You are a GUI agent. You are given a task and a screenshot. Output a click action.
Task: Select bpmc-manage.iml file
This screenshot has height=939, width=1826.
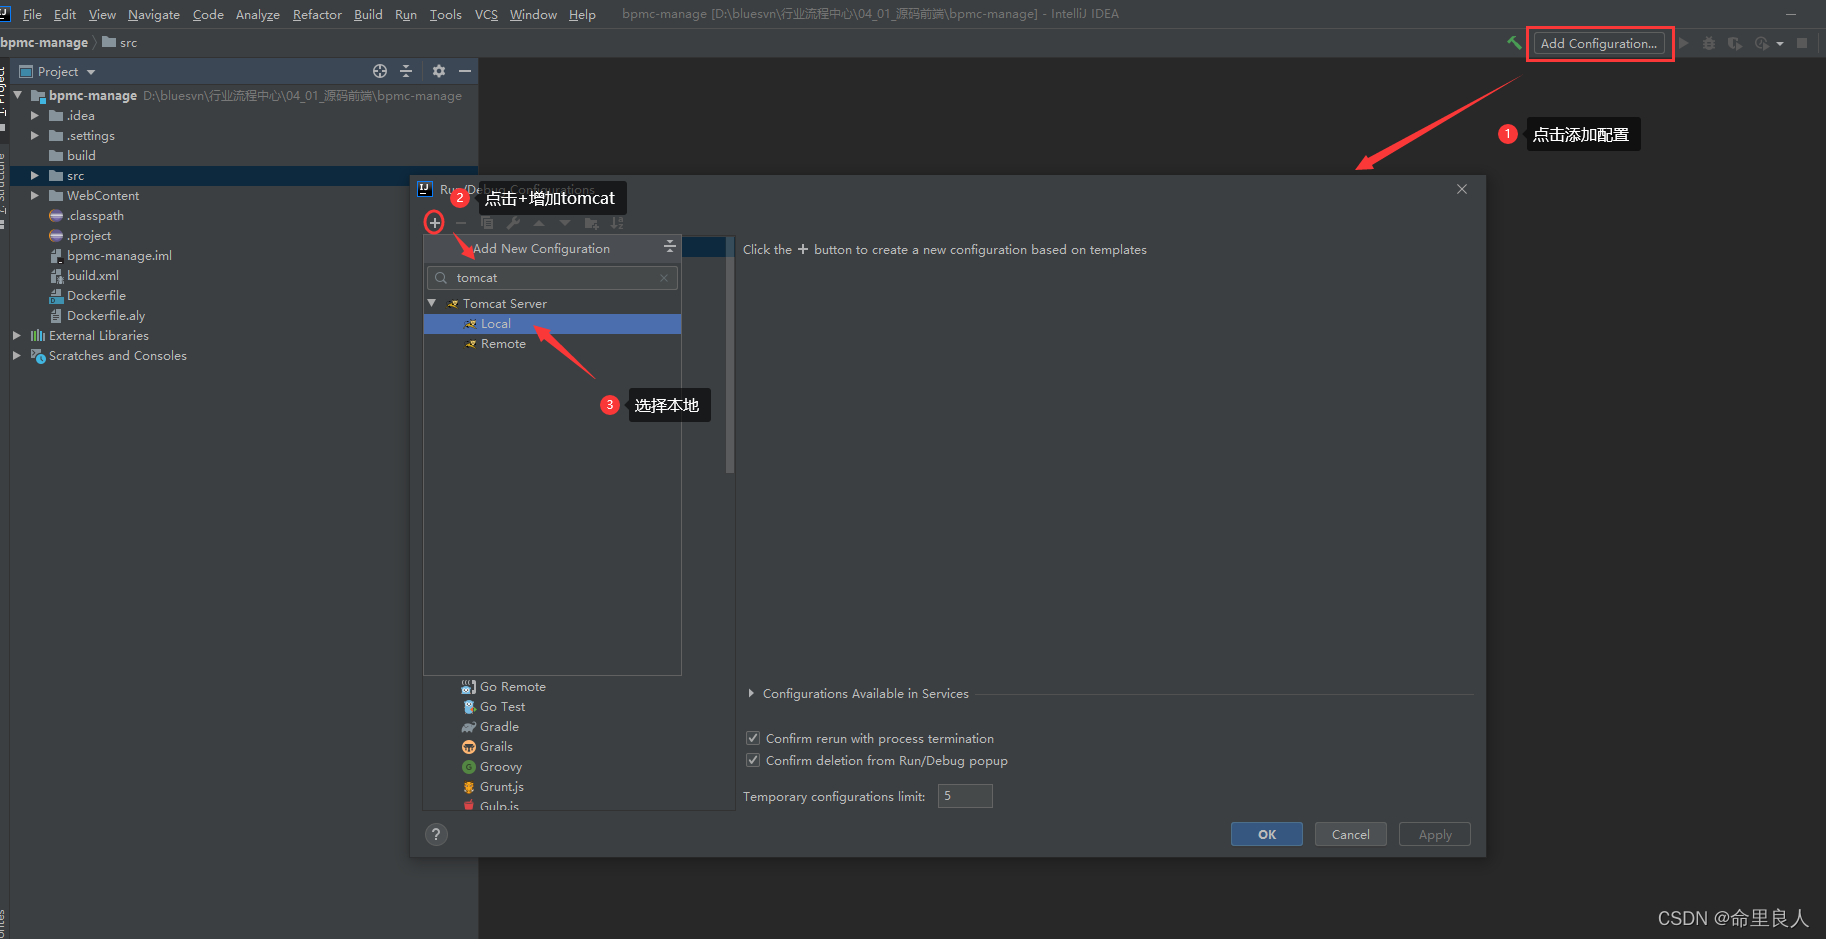[x=119, y=255]
